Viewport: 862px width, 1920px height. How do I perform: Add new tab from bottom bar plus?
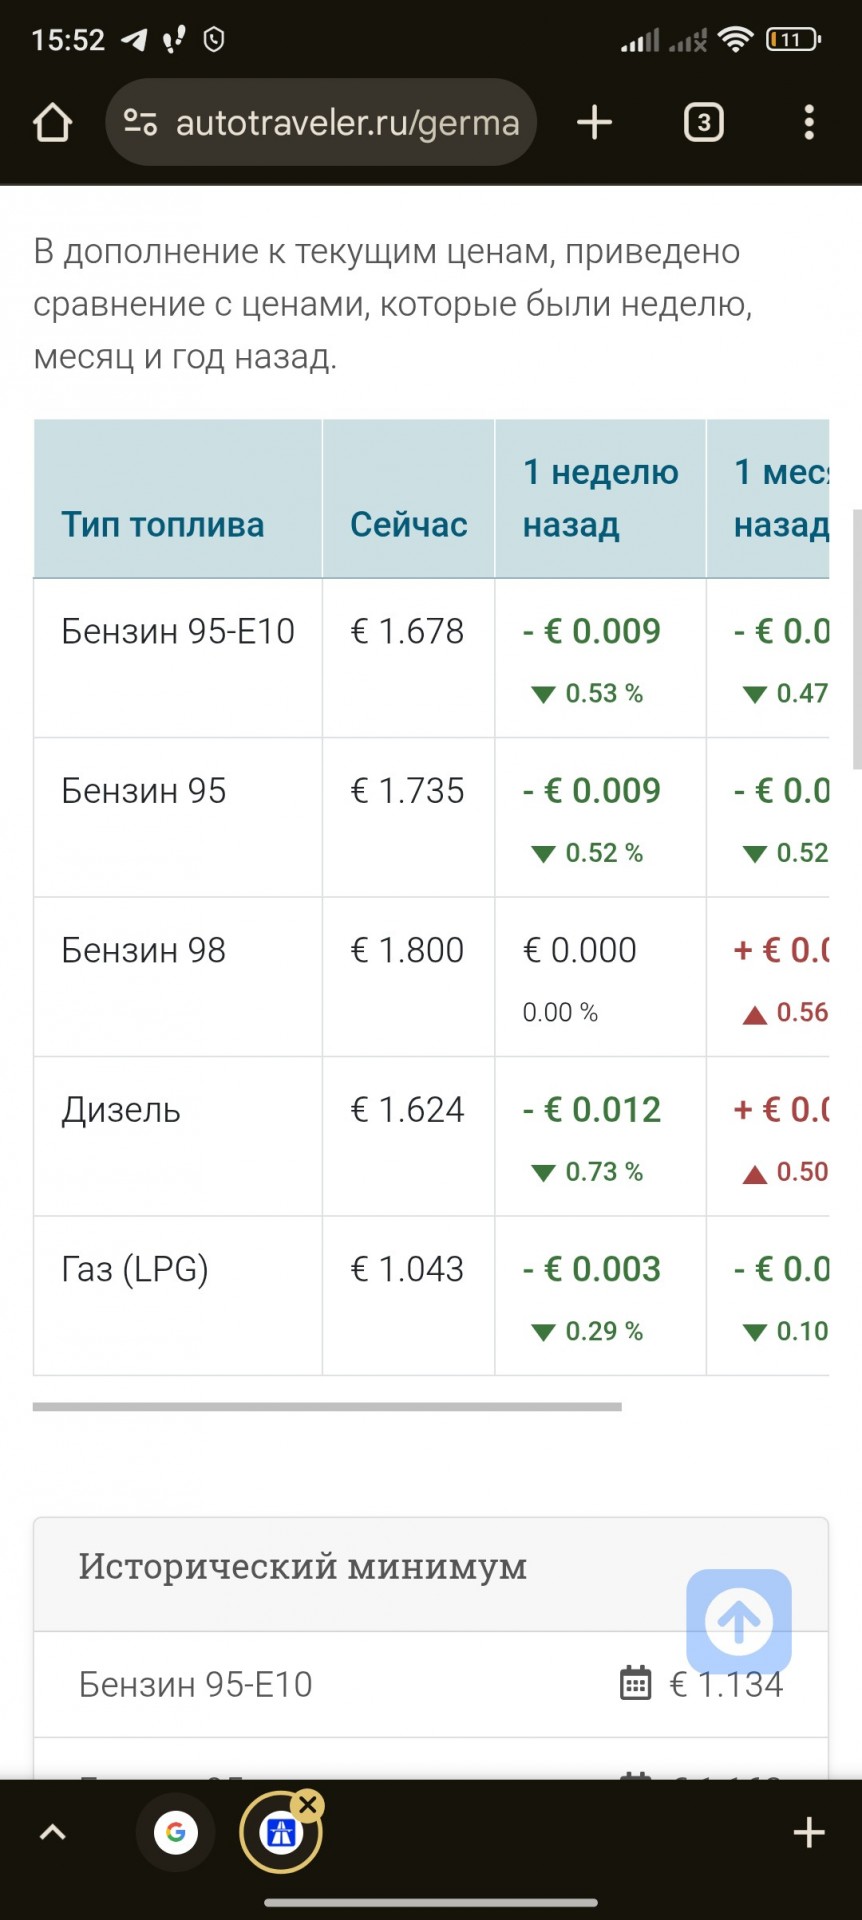(808, 1832)
